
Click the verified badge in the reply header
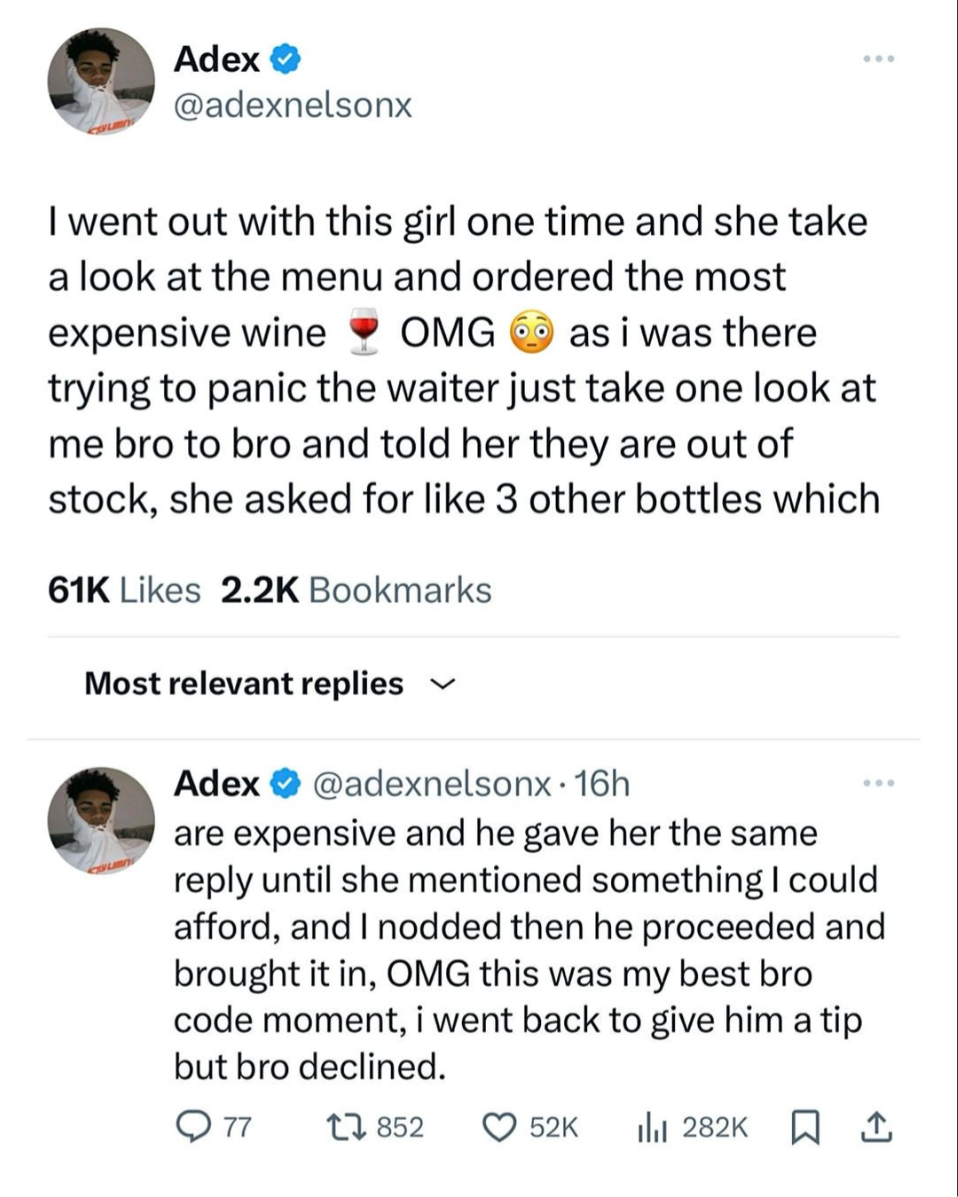point(284,784)
